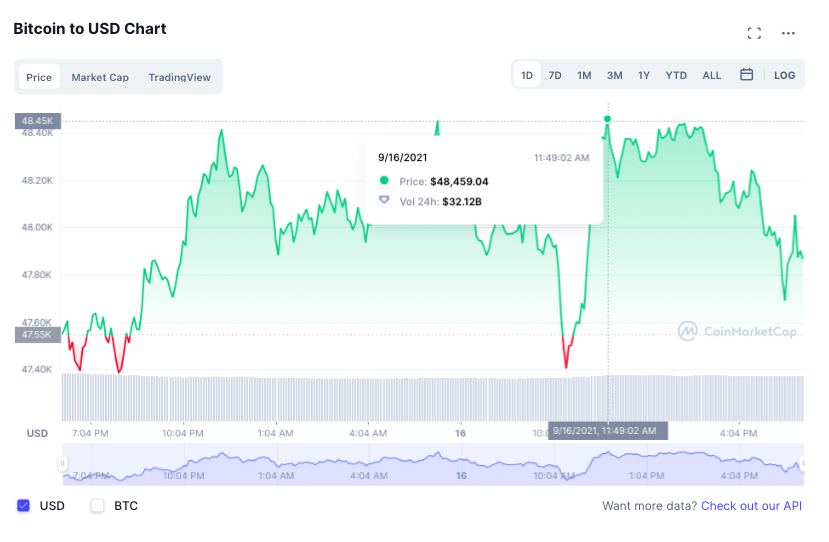
Task: Select the 7D time range
Action: coord(555,75)
